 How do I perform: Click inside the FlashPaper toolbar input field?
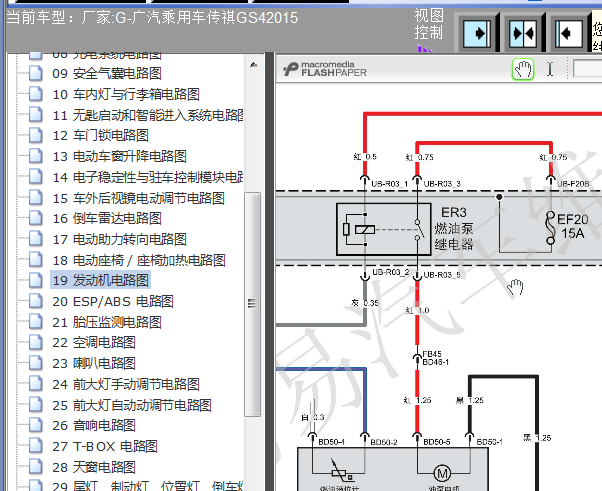point(587,69)
